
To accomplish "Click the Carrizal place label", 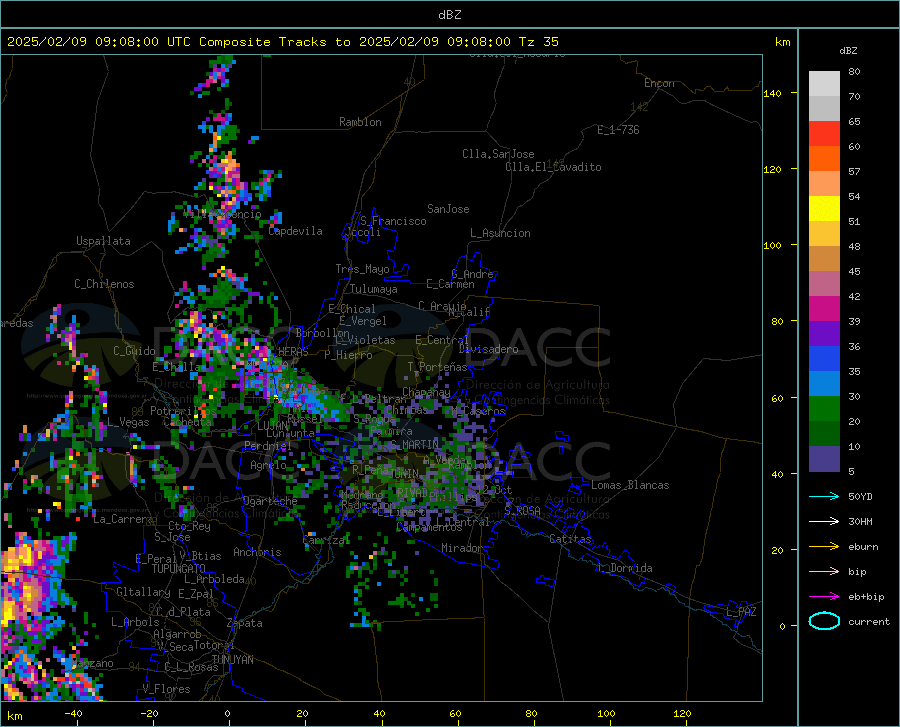I will pos(326,540).
